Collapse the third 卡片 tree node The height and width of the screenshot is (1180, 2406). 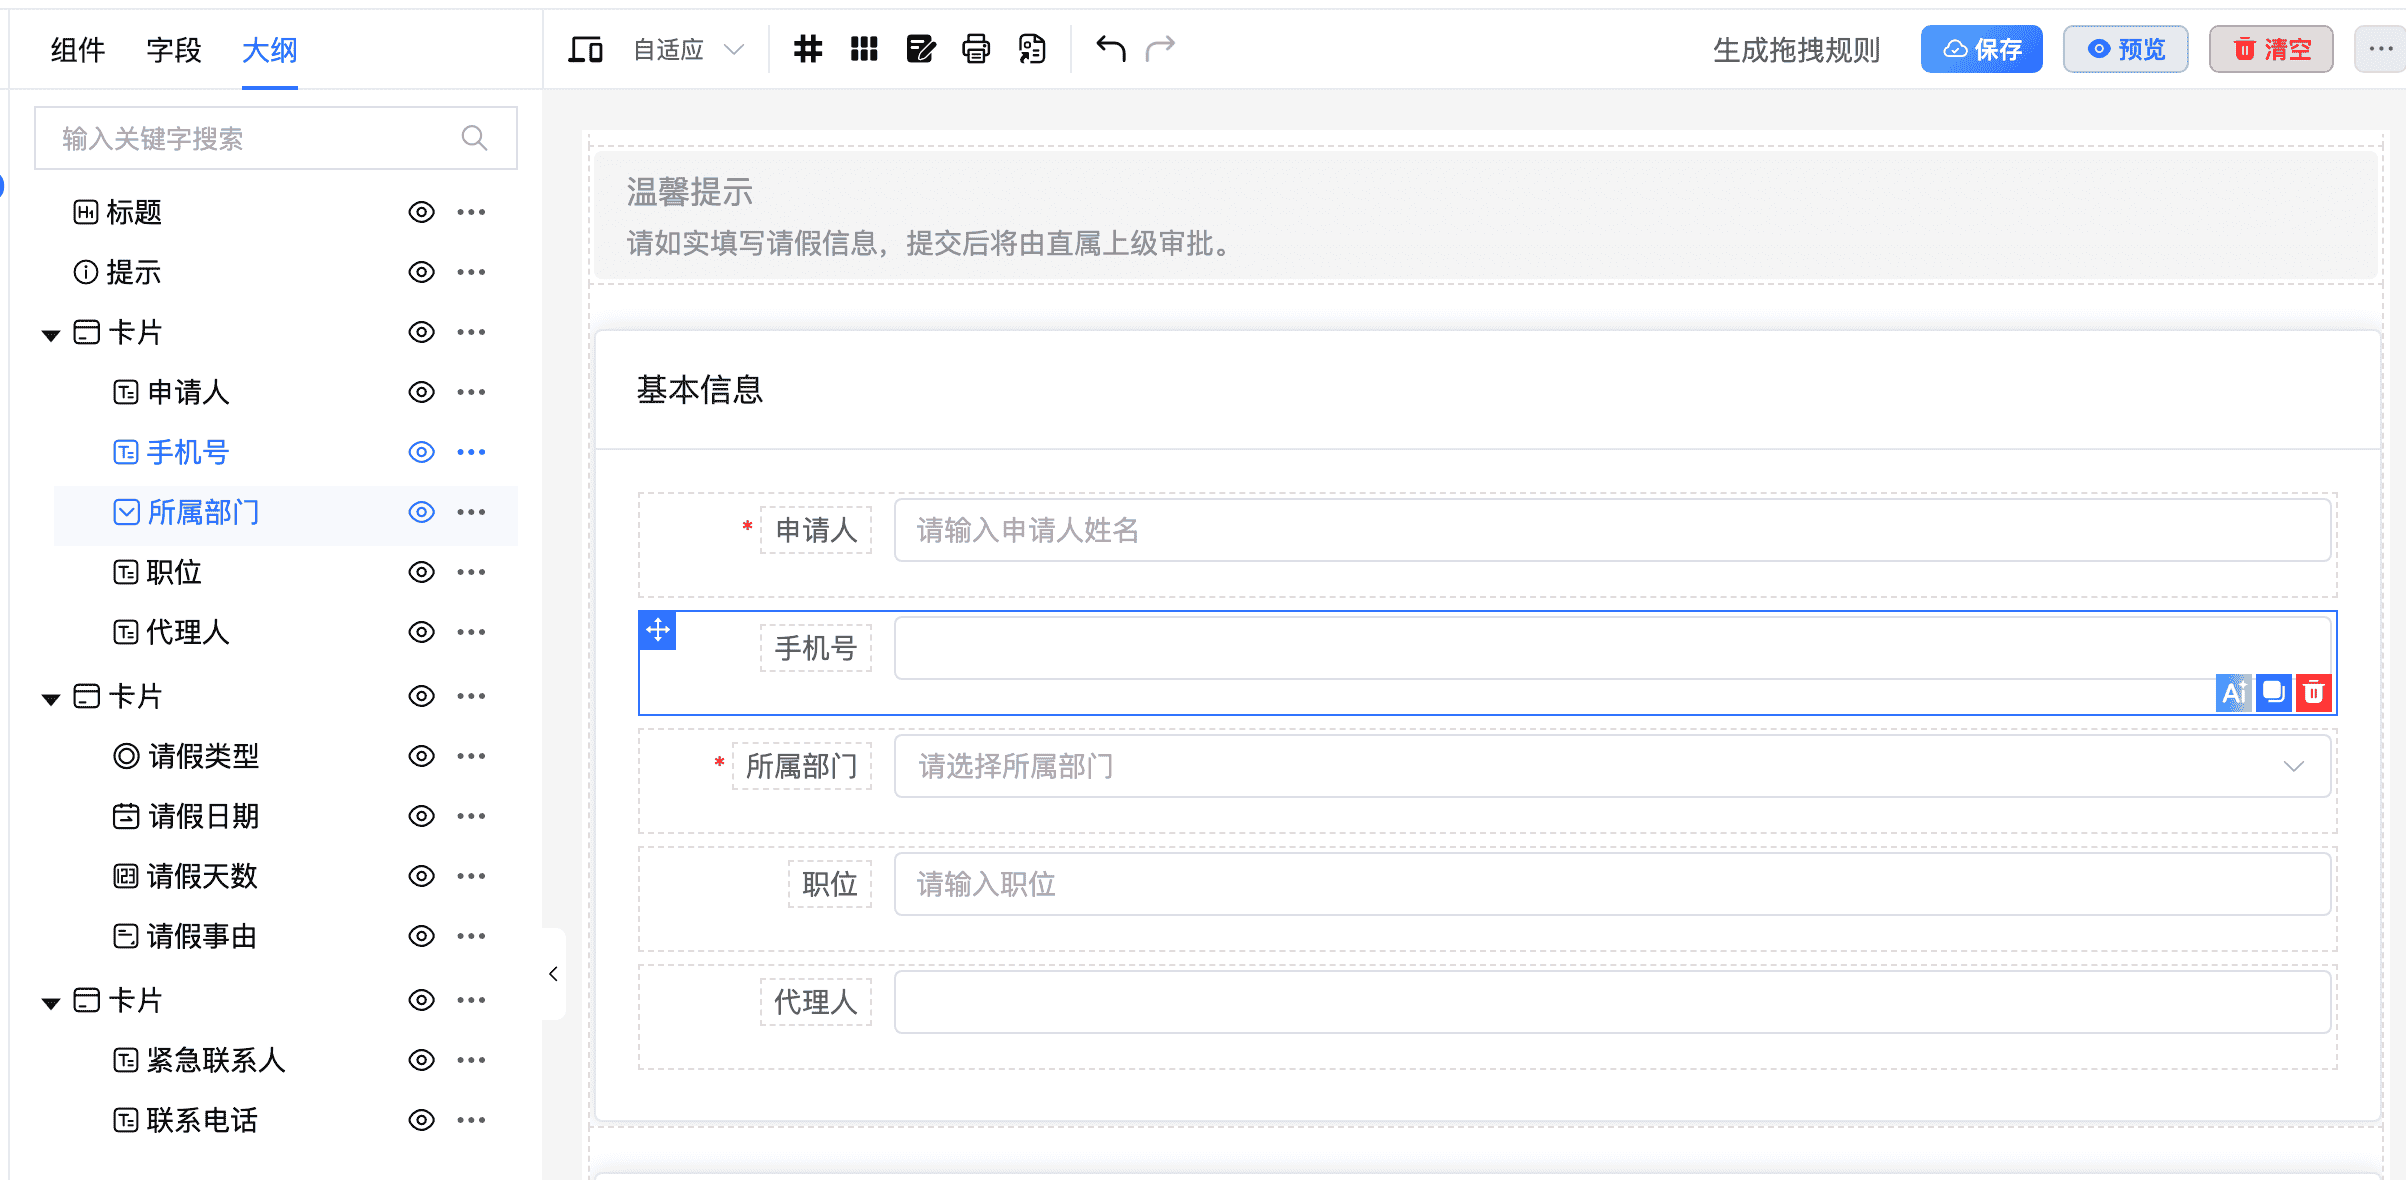[x=51, y=1002]
